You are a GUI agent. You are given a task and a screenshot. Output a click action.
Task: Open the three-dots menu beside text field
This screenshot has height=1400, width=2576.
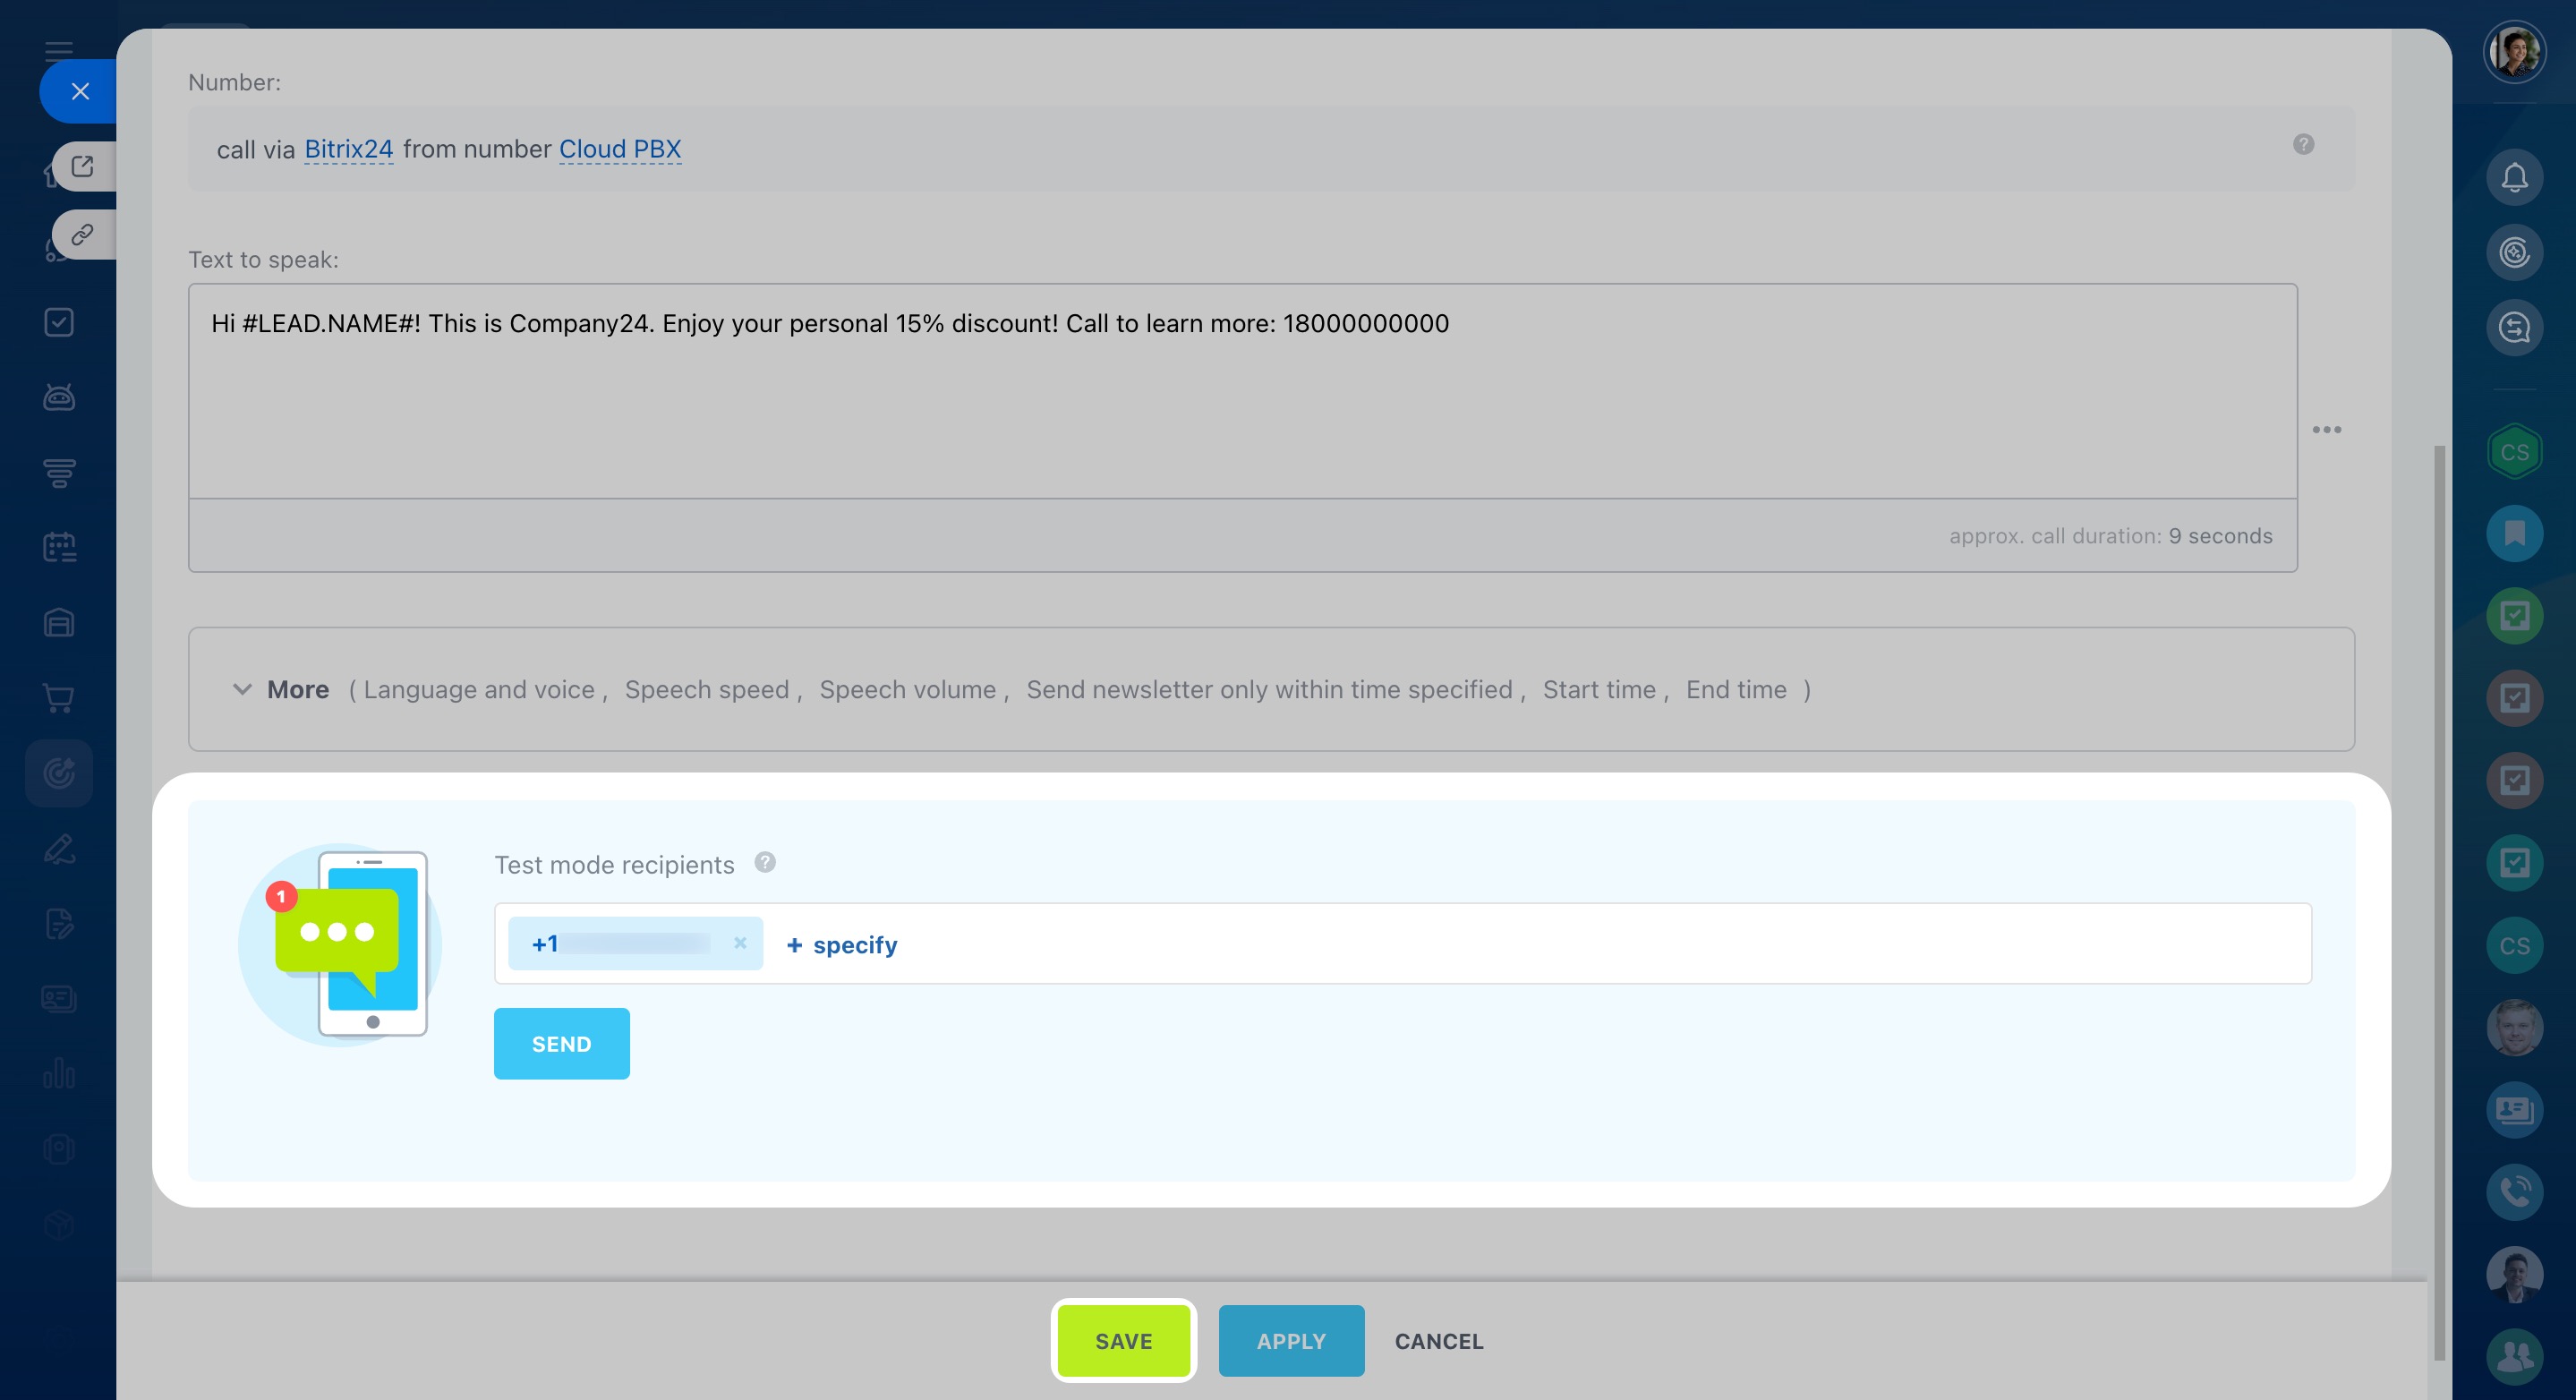2326,430
